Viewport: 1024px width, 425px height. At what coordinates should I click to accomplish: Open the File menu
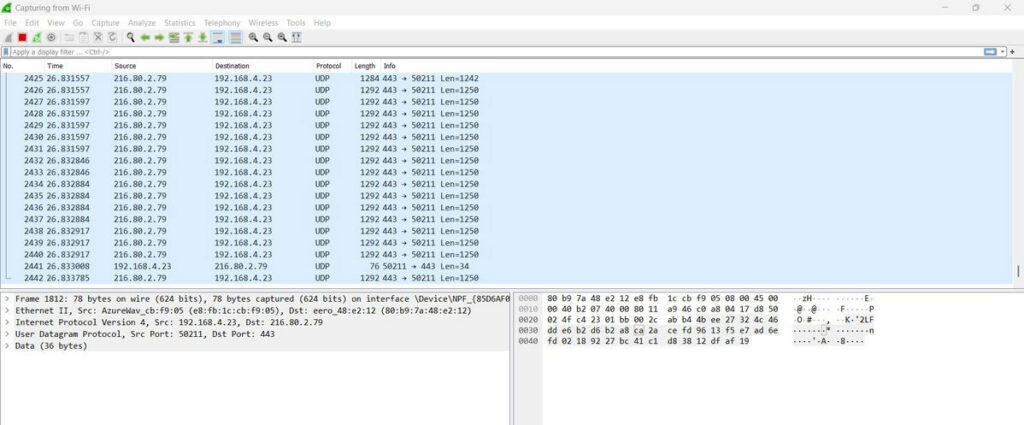click(10, 23)
